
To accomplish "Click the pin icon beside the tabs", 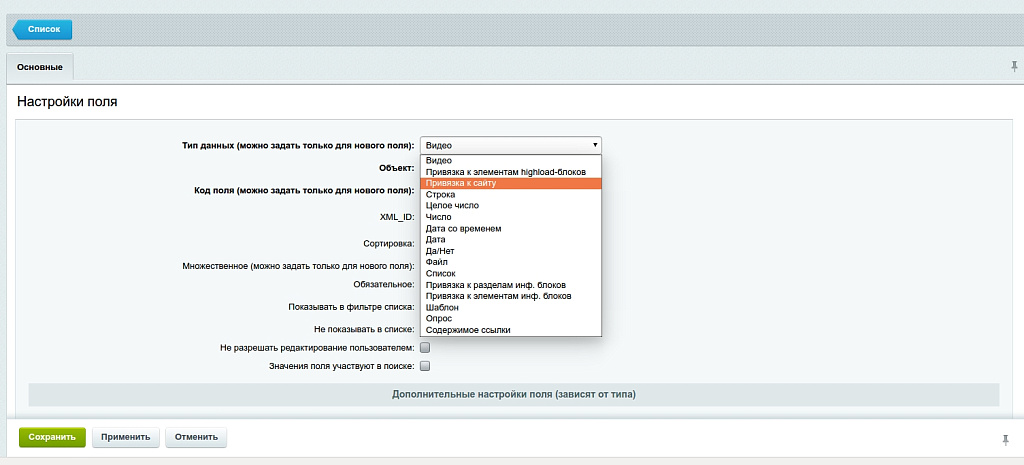I will coord(1014,66).
